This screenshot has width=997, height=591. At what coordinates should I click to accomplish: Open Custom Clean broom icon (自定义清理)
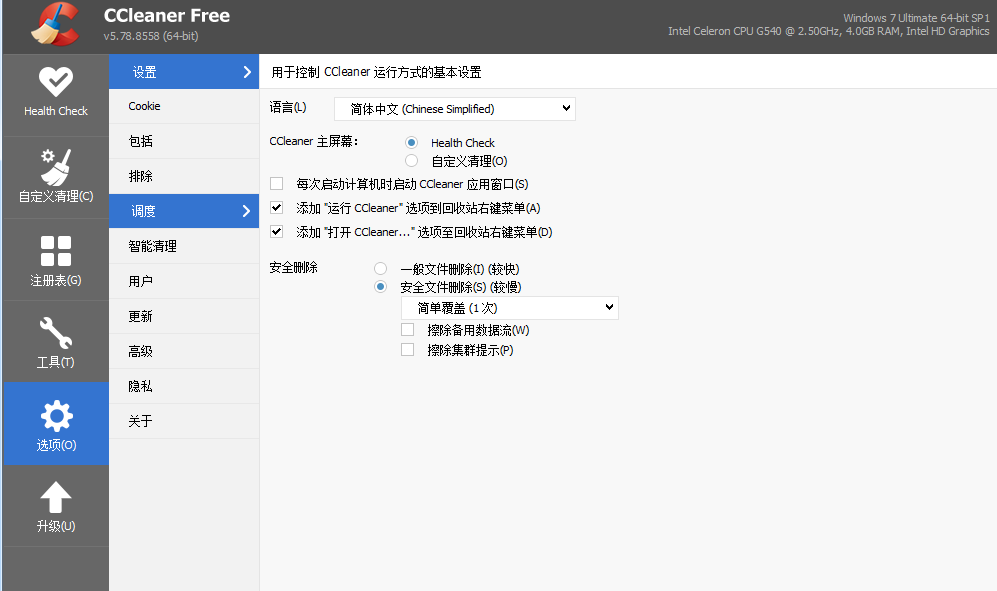pos(55,166)
